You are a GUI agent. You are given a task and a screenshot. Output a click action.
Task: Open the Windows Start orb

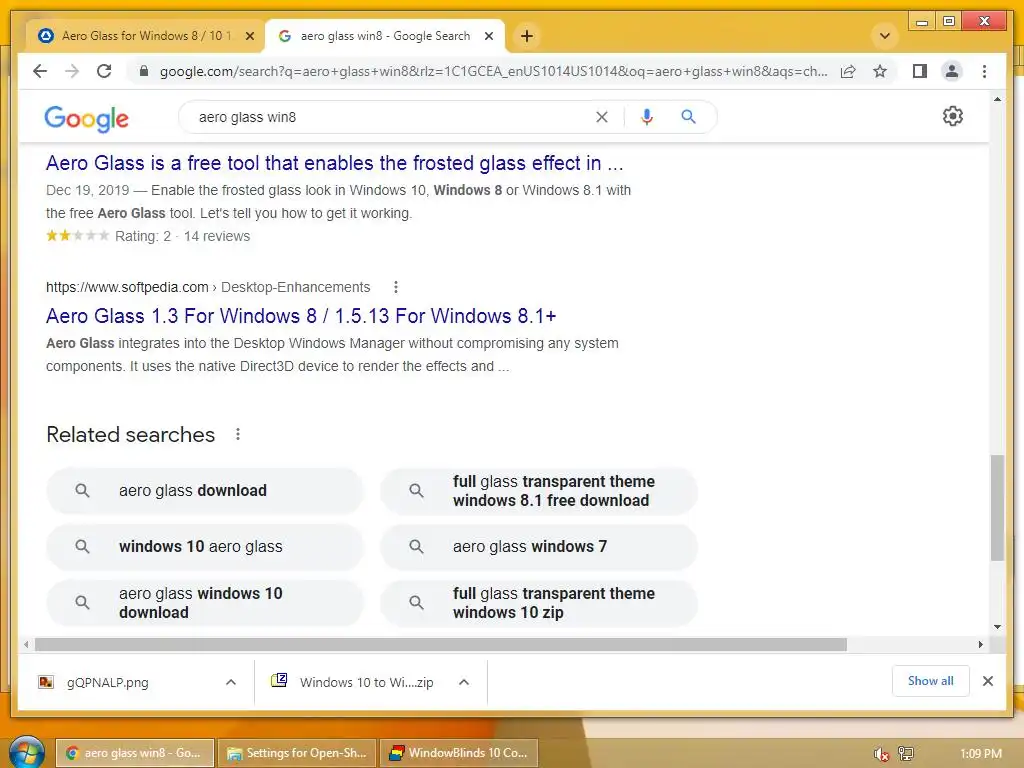coord(26,752)
